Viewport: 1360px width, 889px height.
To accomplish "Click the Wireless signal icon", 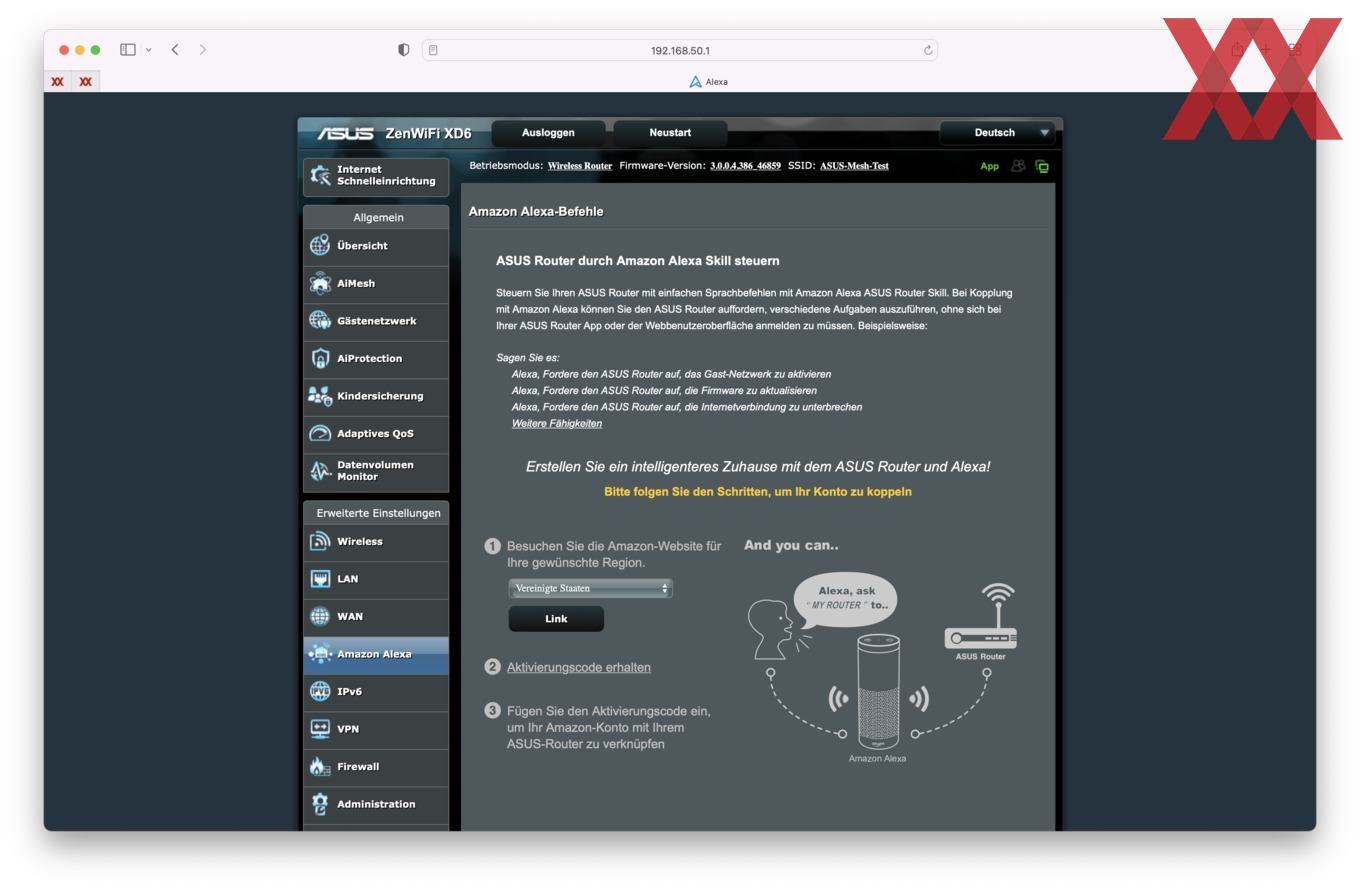I will (320, 541).
